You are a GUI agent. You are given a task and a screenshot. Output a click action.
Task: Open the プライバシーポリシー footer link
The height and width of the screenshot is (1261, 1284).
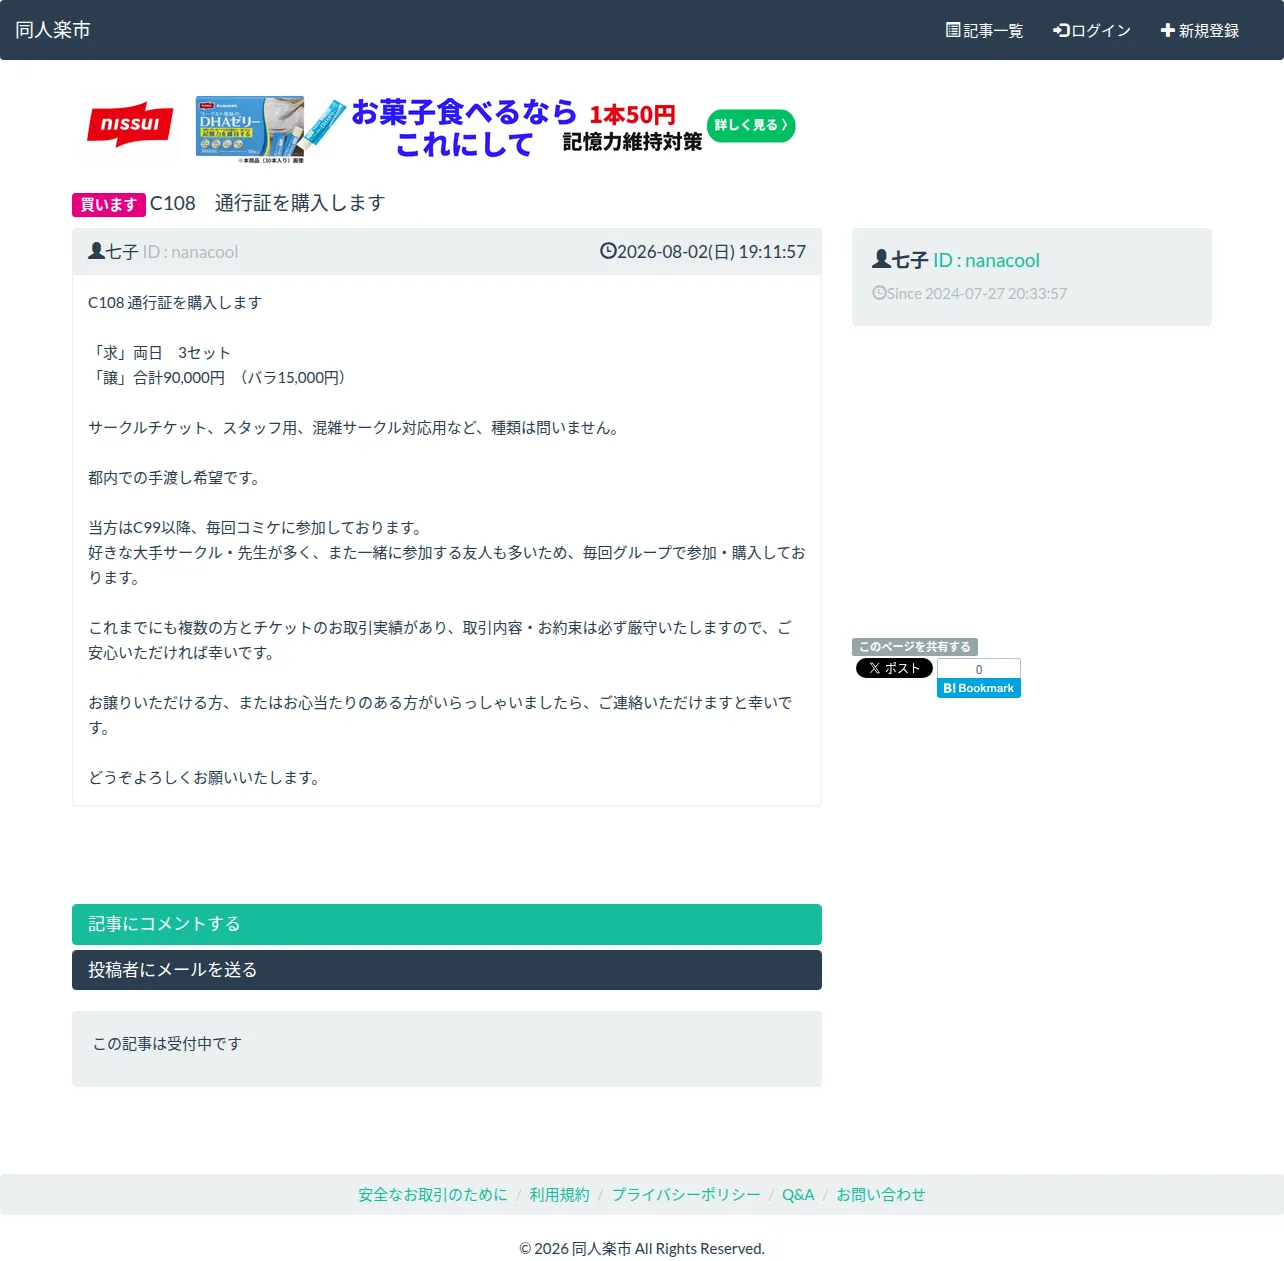pyautogui.click(x=686, y=1194)
